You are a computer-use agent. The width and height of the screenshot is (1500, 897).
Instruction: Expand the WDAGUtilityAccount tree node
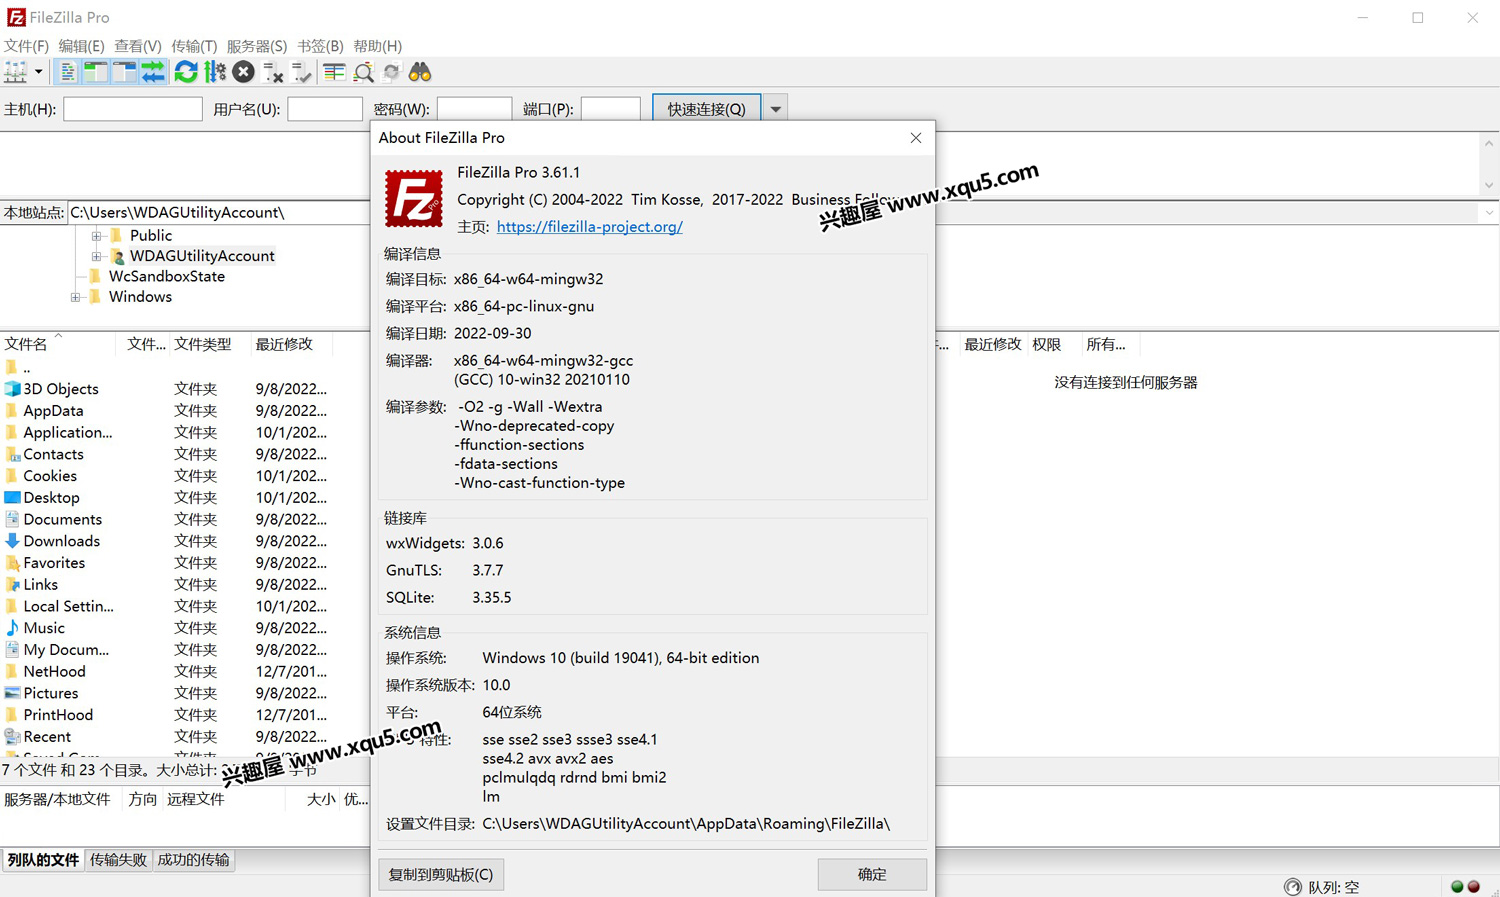tap(97, 256)
